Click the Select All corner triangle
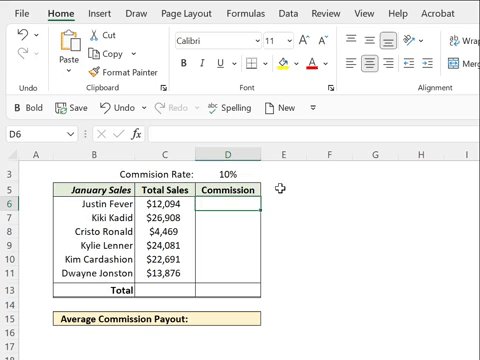 point(12,154)
